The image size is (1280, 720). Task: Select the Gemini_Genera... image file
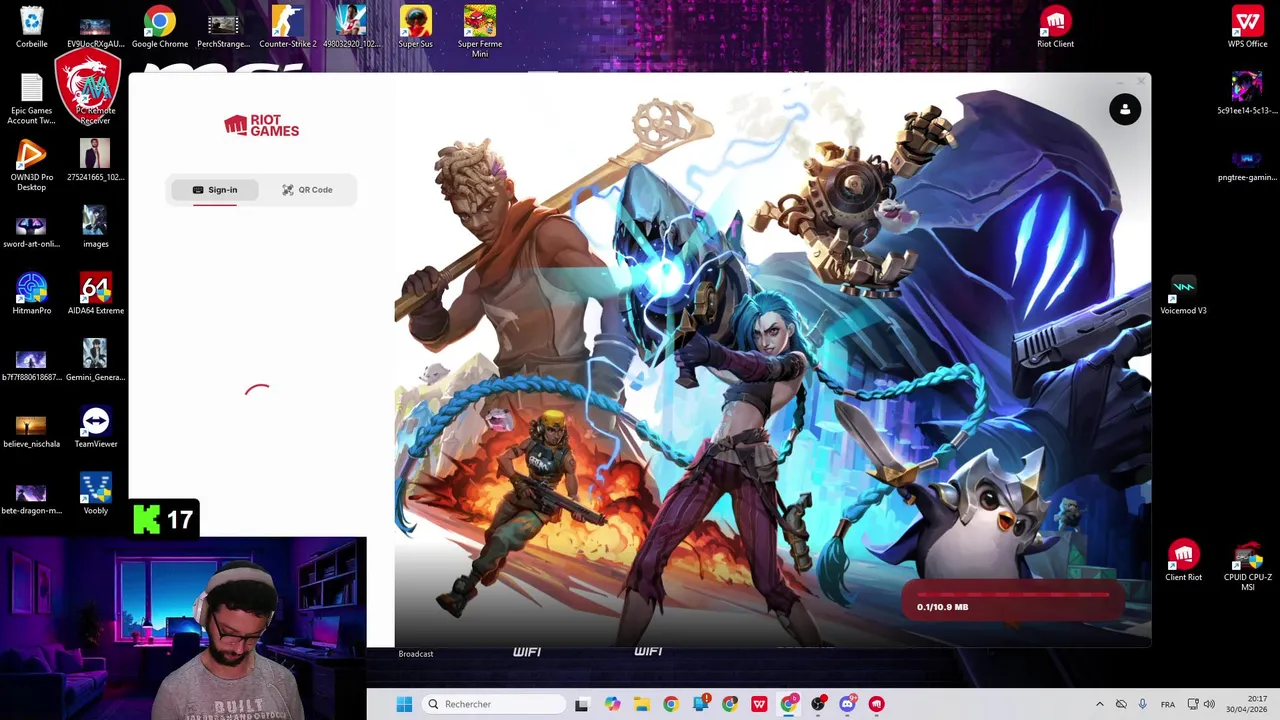(95, 361)
